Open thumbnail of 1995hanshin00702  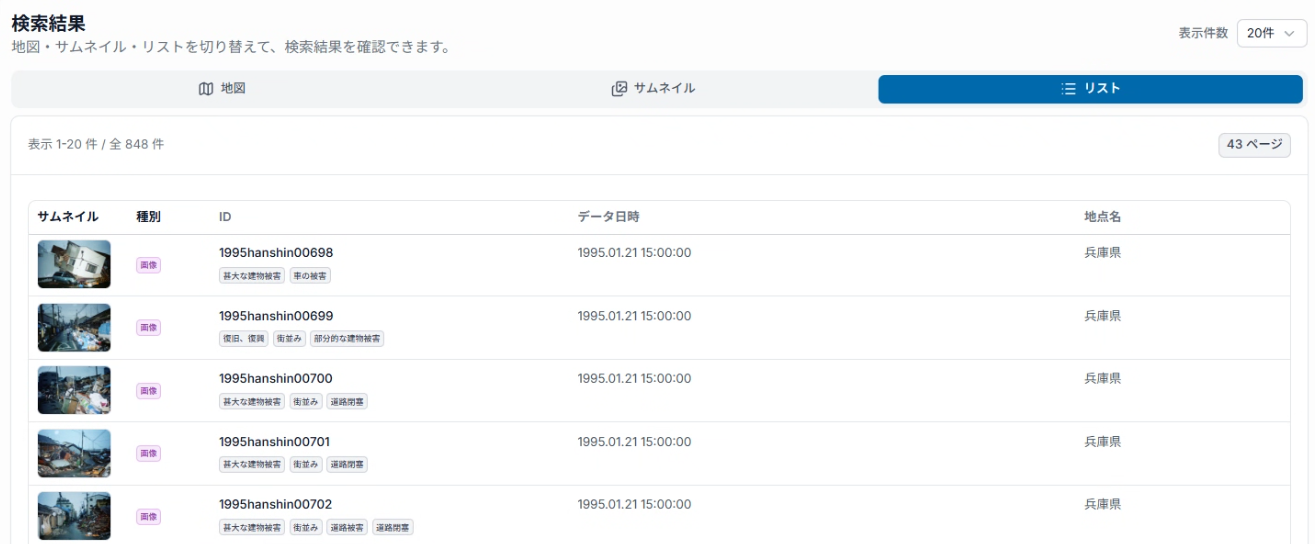click(x=74, y=517)
